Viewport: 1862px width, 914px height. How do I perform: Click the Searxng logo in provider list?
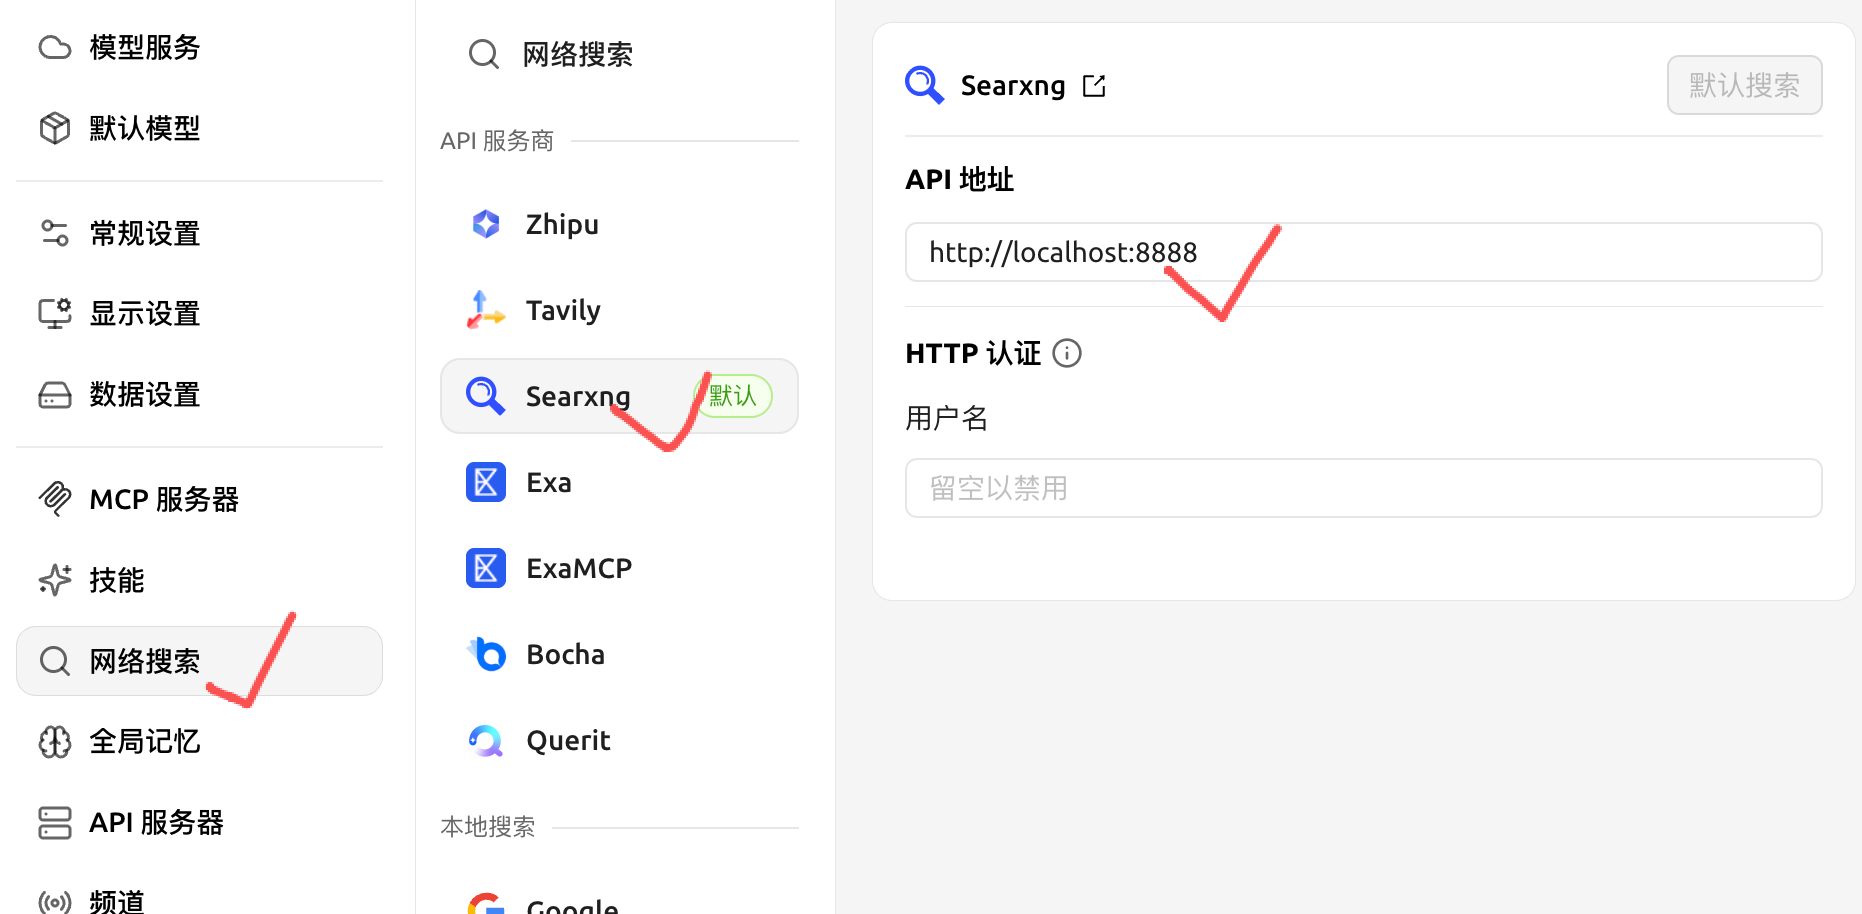[x=486, y=396]
